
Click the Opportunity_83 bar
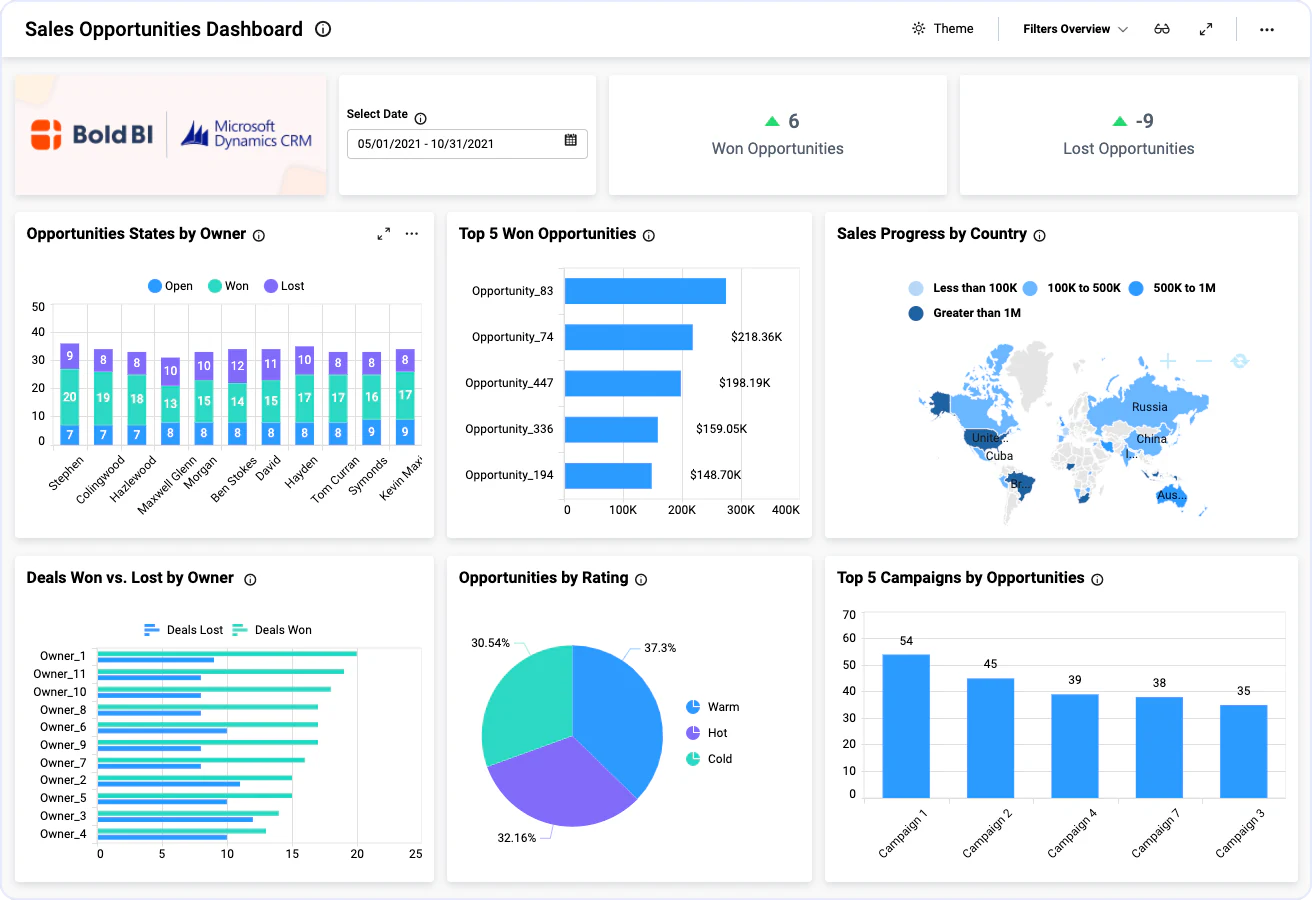(x=645, y=291)
